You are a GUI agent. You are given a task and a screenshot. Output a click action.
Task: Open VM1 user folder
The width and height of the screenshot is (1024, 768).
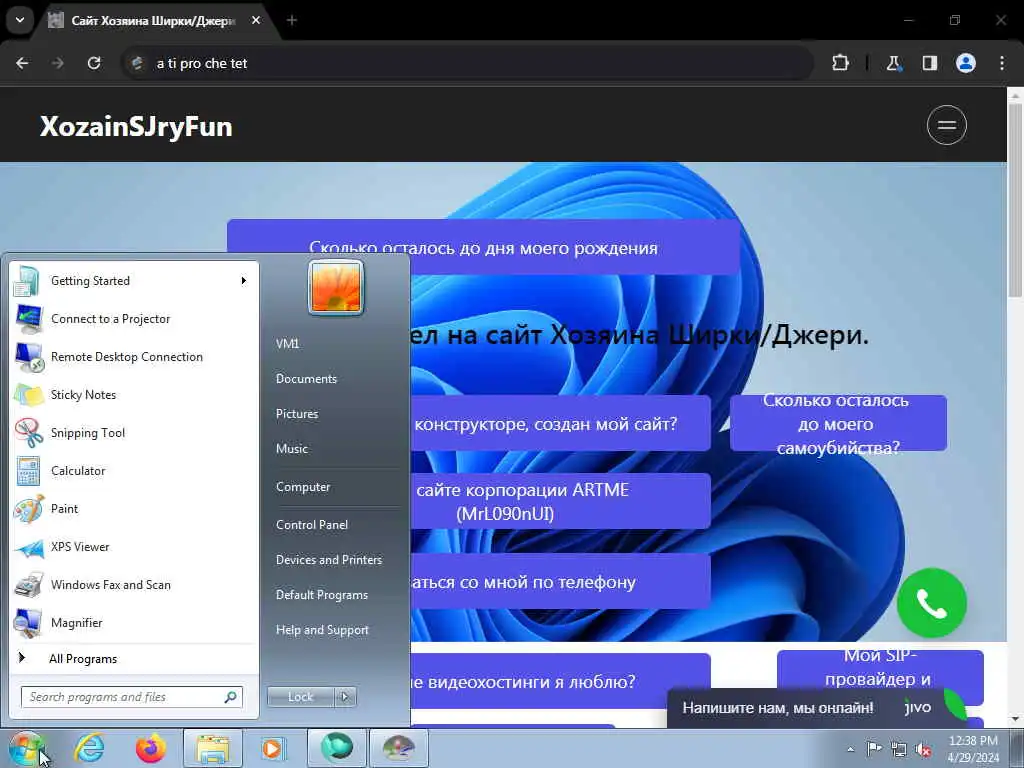pyautogui.click(x=287, y=344)
